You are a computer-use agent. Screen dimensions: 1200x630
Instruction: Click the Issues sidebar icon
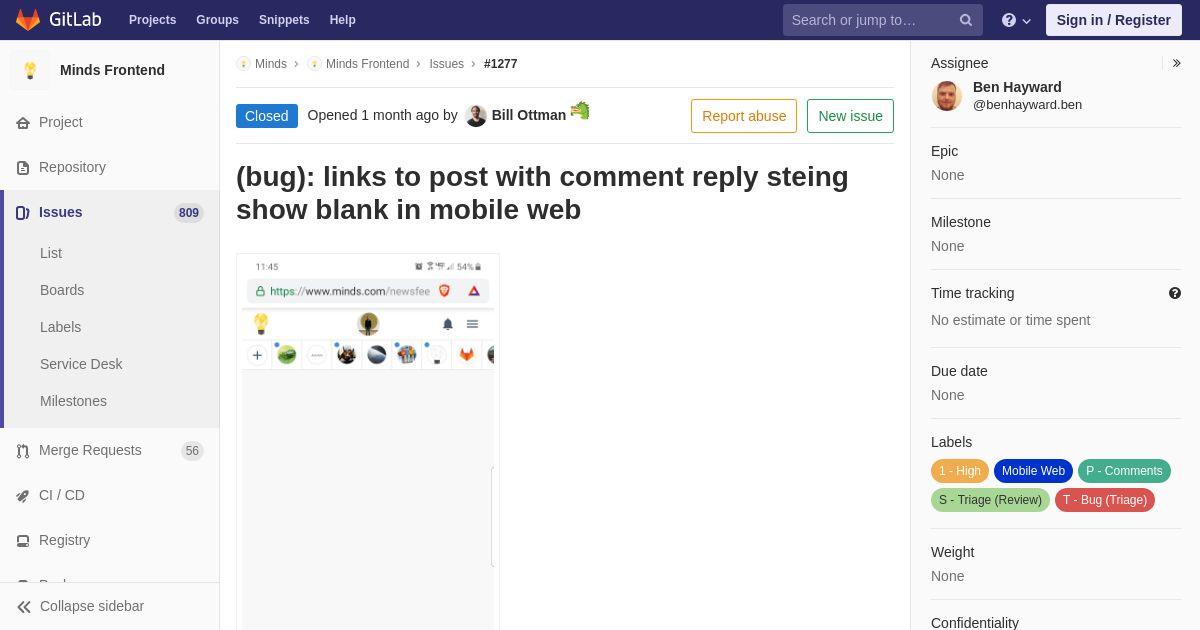tap(23, 212)
